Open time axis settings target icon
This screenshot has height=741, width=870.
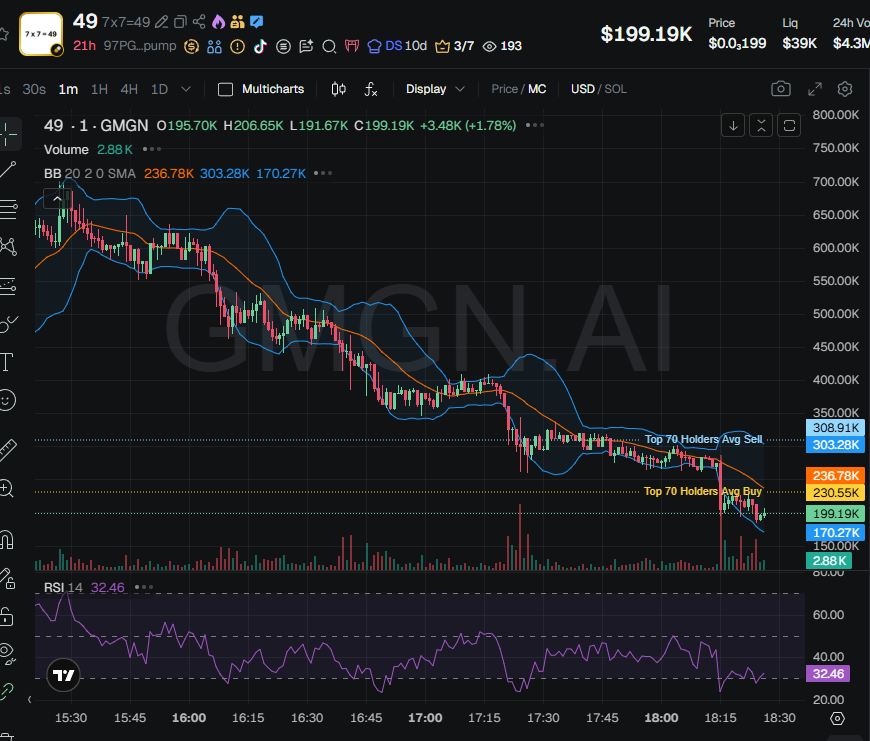click(837, 718)
